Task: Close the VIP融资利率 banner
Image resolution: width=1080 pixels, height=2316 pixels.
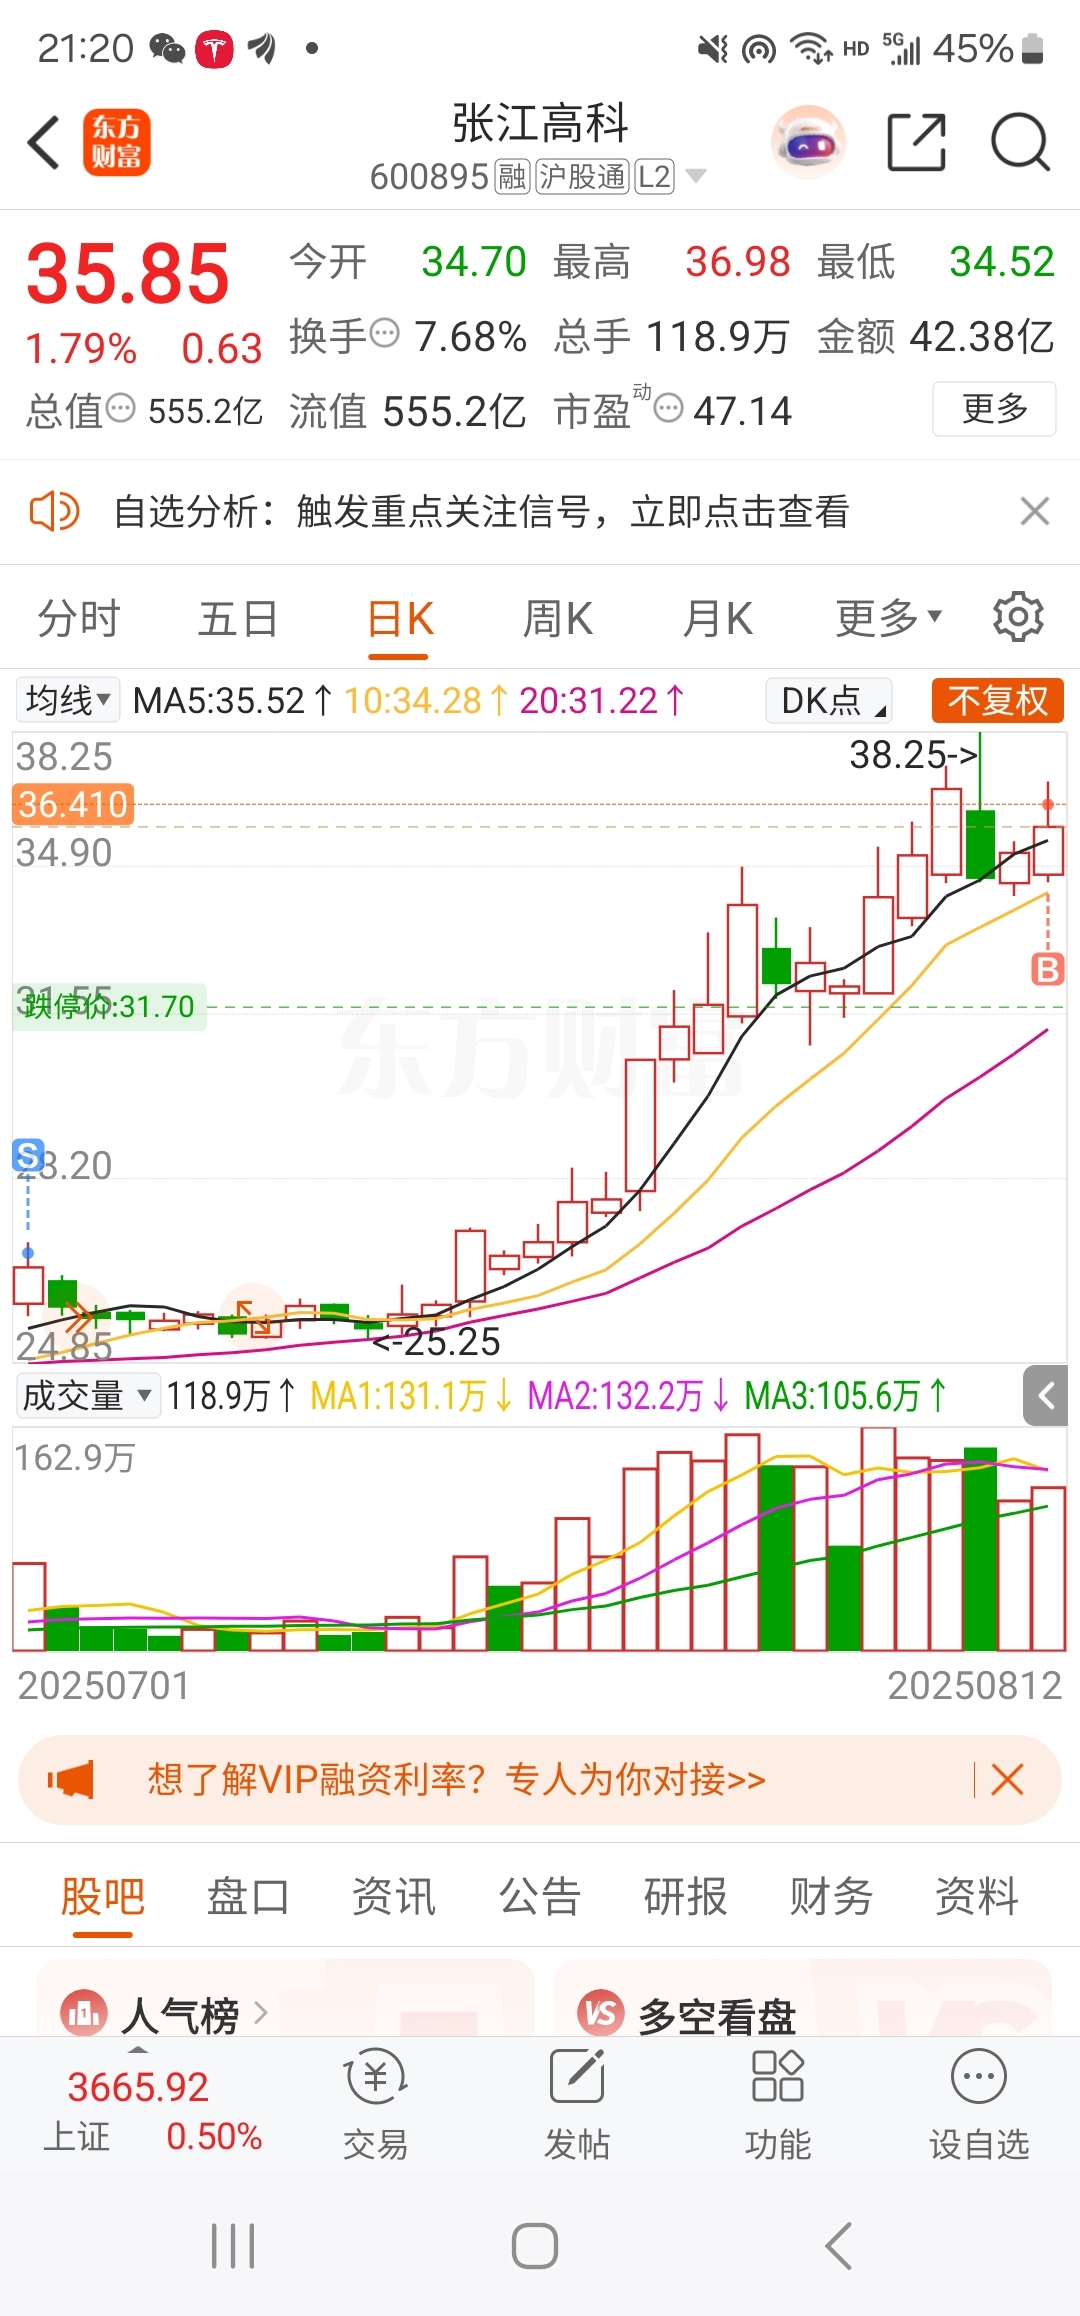Action: click(1007, 1779)
